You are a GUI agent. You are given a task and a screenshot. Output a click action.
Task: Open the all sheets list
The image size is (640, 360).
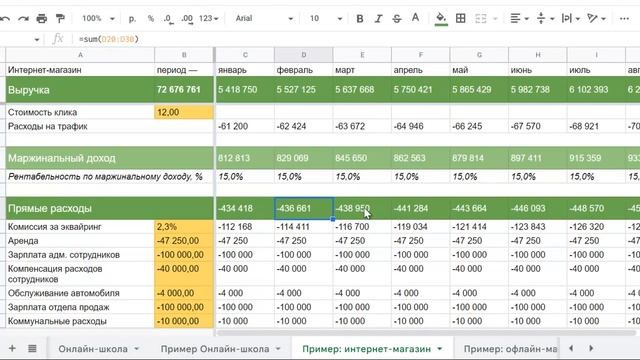coord(32,348)
